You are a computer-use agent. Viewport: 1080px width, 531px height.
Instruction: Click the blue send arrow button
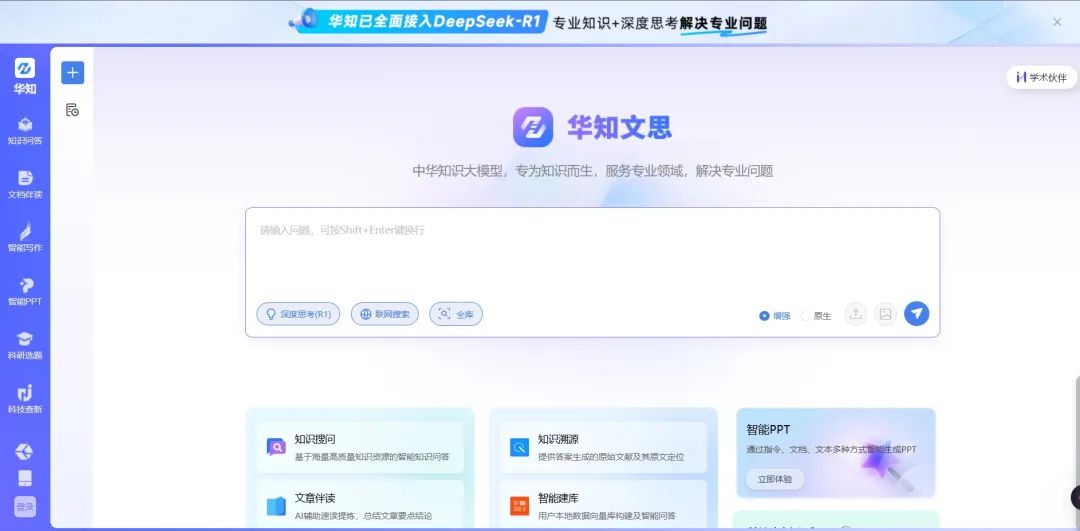pos(916,314)
